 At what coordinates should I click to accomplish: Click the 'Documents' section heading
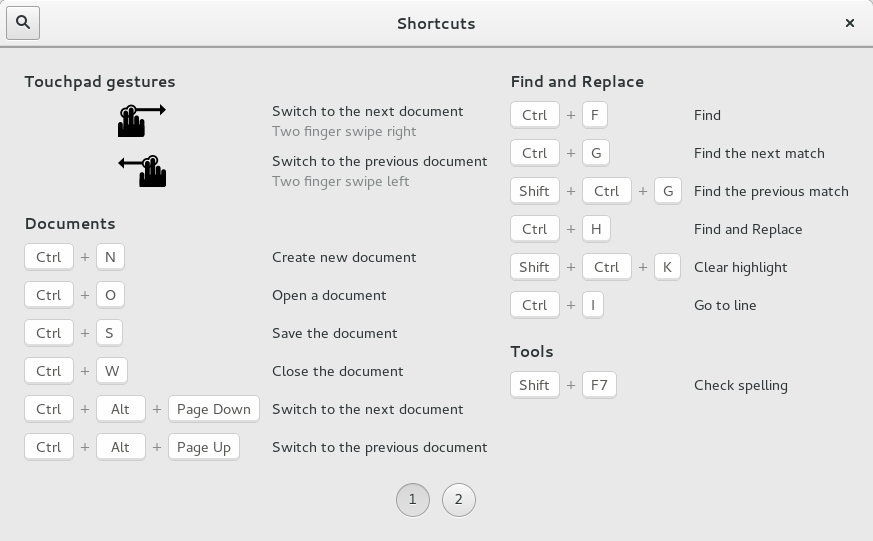pyautogui.click(x=70, y=224)
